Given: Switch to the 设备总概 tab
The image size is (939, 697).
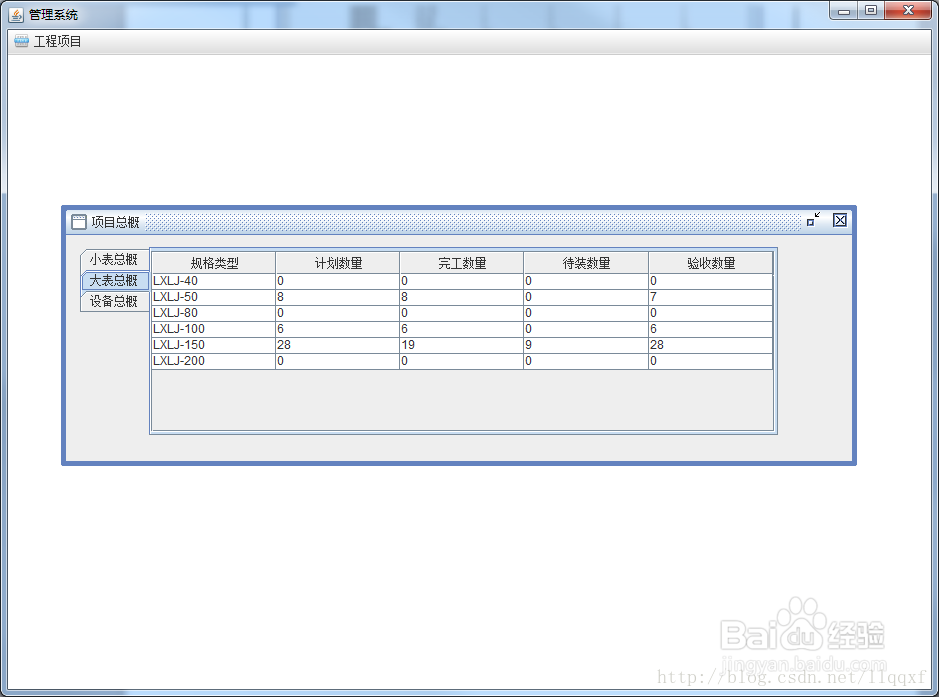Looking at the screenshot, I should (113, 303).
